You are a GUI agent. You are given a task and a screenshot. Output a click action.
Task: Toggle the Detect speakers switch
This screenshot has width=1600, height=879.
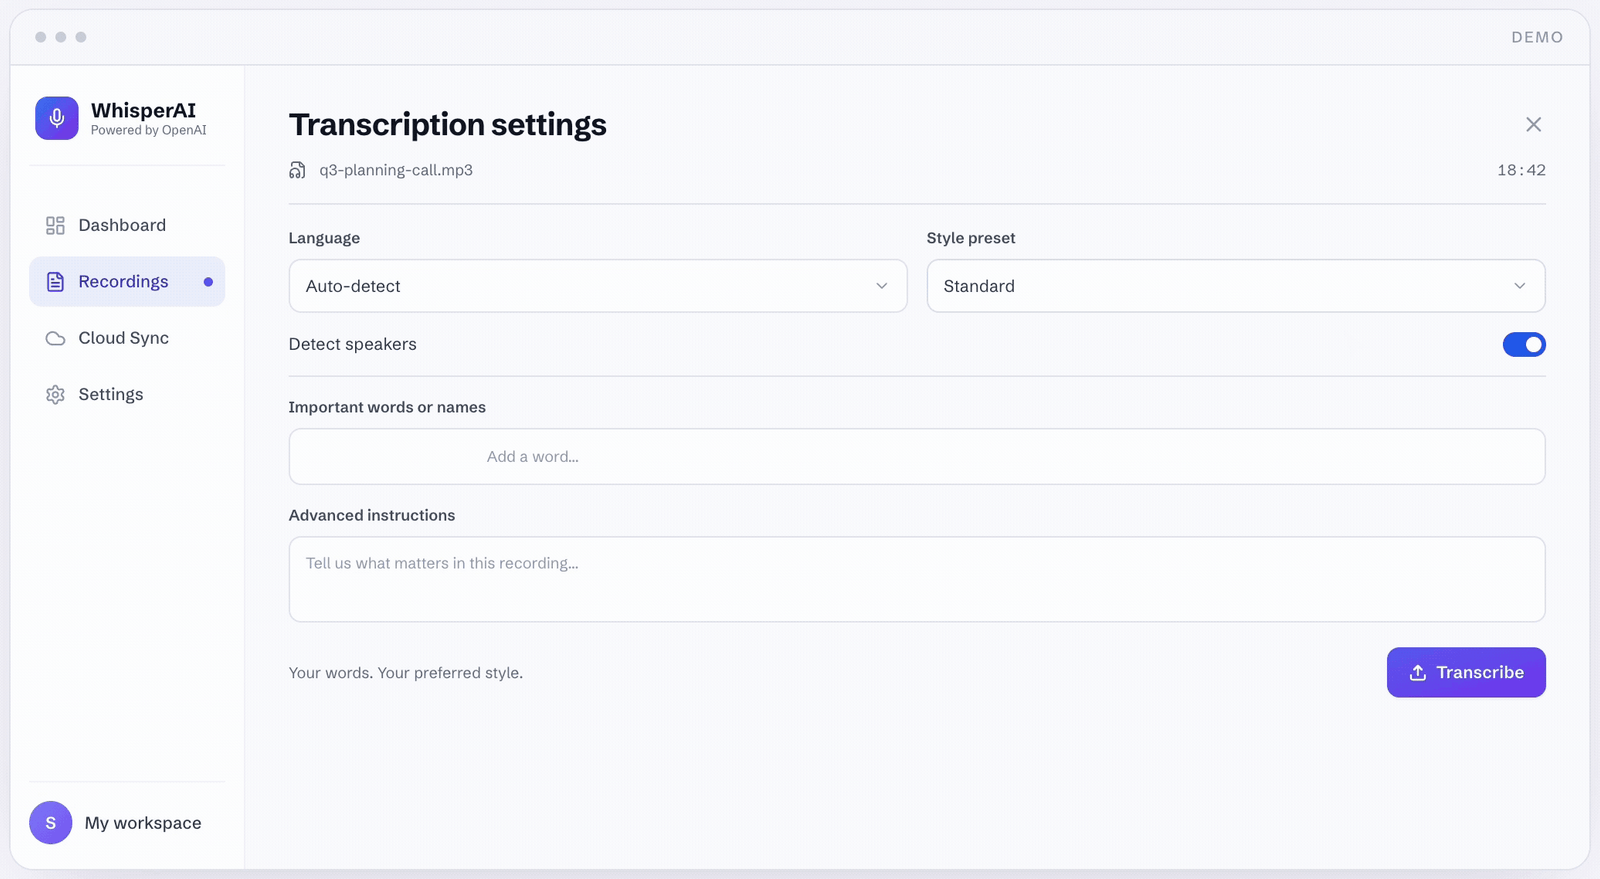click(1524, 344)
